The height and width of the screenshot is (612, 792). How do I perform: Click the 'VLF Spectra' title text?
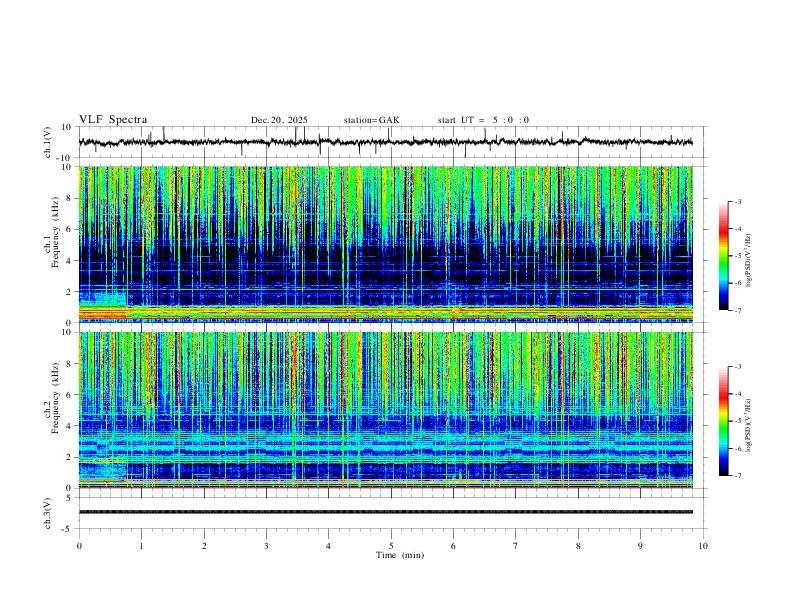(x=113, y=120)
